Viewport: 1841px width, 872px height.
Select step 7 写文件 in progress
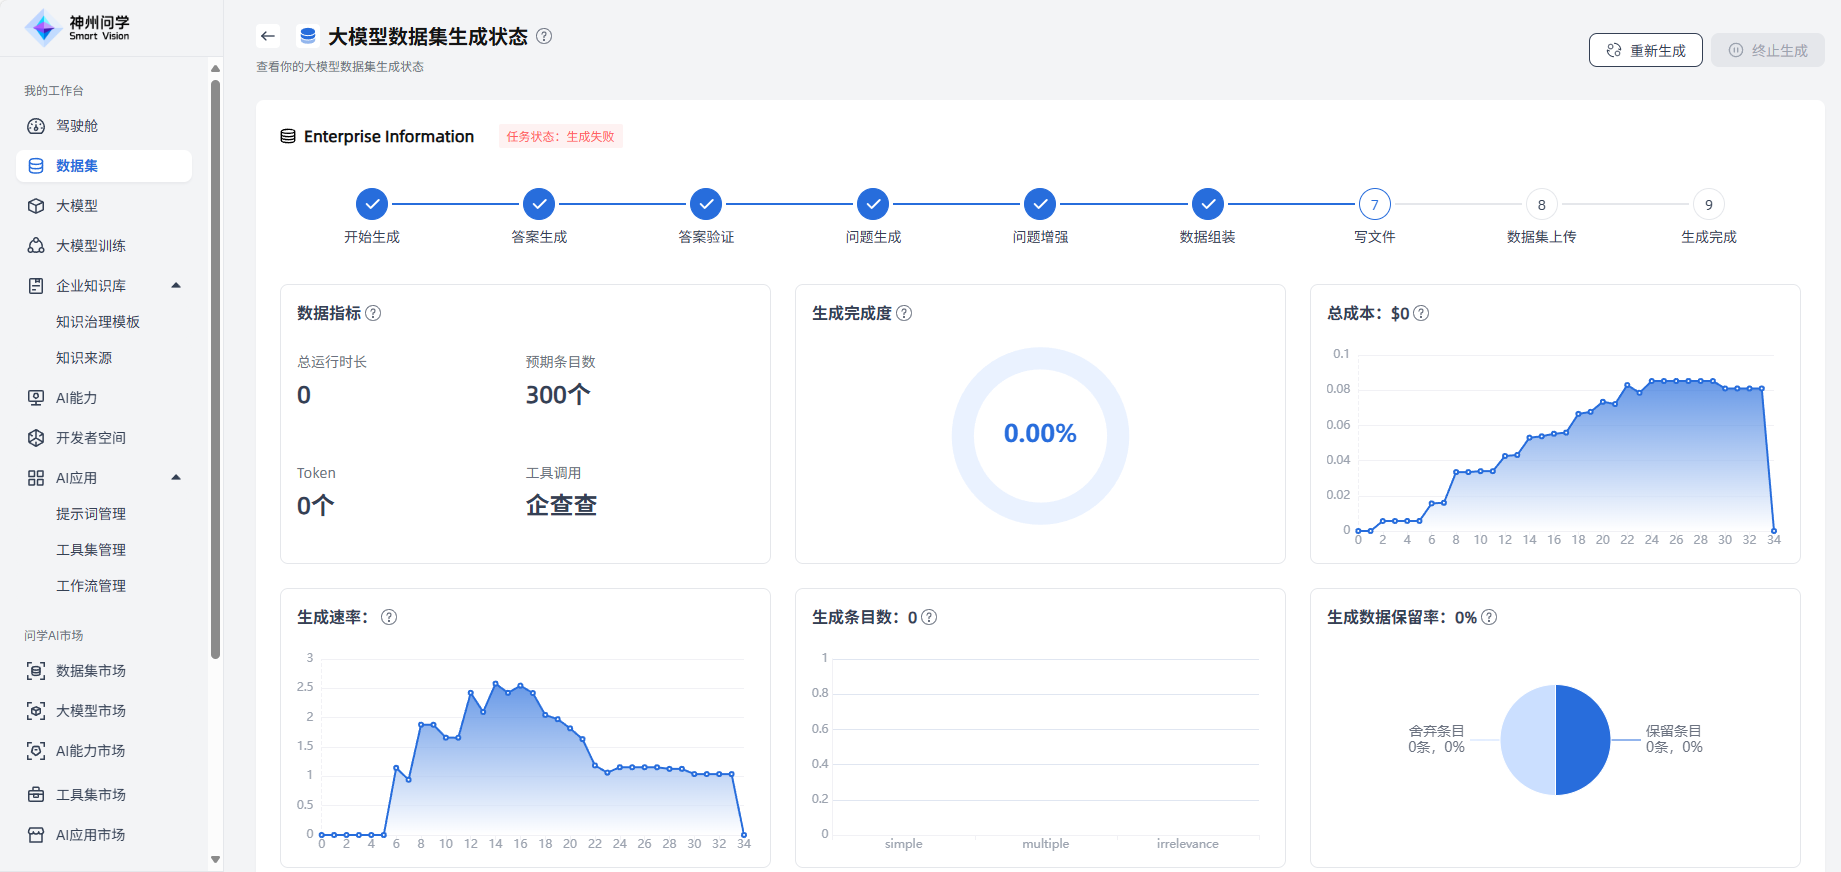pos(1374,205)
